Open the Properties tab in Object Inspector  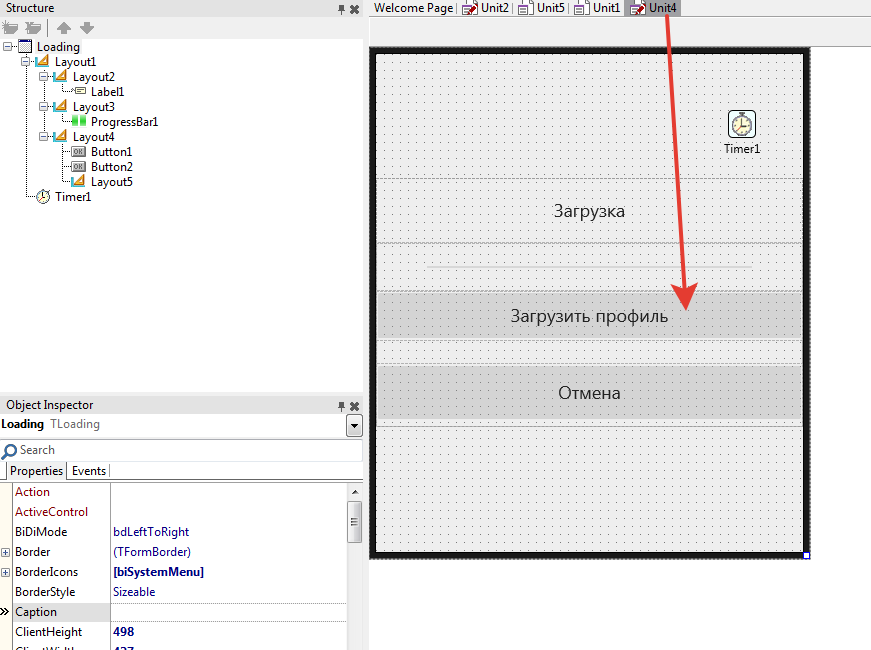tap(36, 471)
